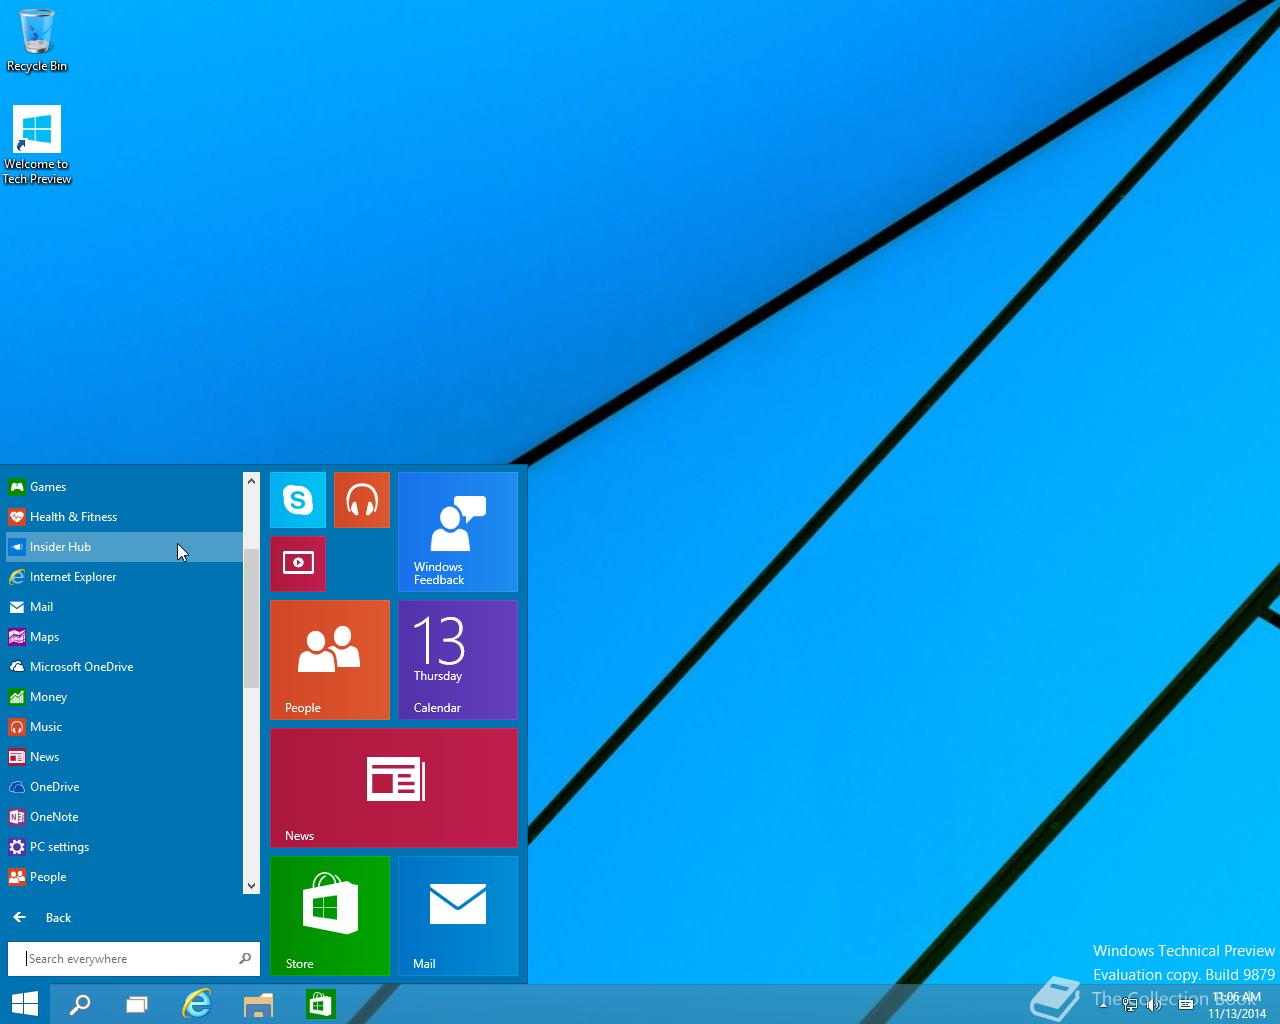Click the taskbar clock showing 11/13/2014

tap(1237, 1005)
